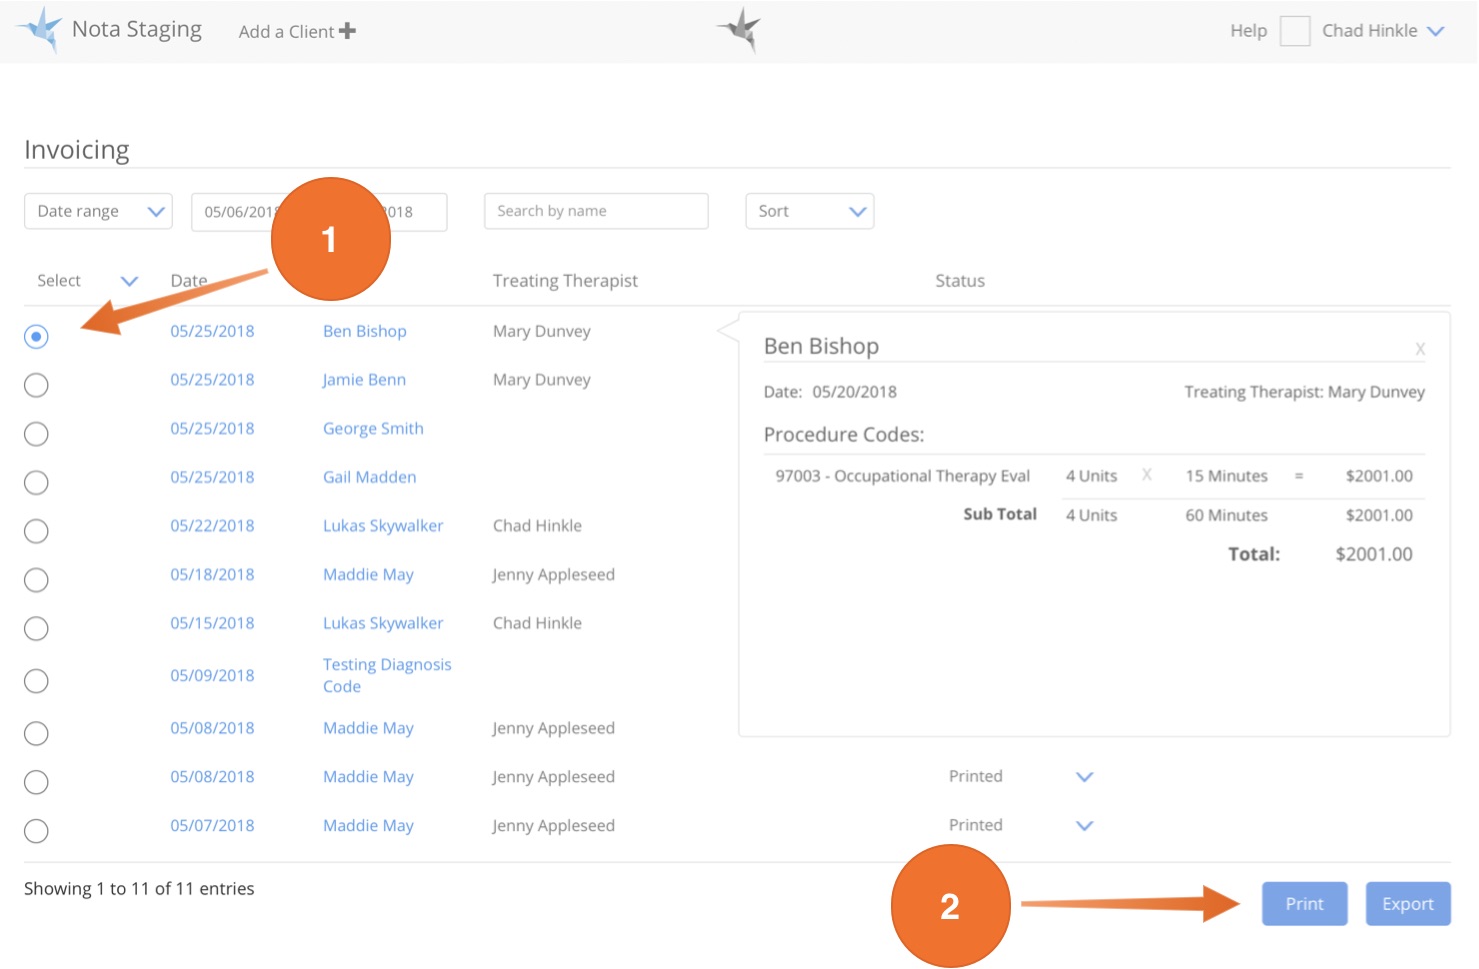
Task: Select the radio button for Jamie Benn
Action: tap(36, 385)
